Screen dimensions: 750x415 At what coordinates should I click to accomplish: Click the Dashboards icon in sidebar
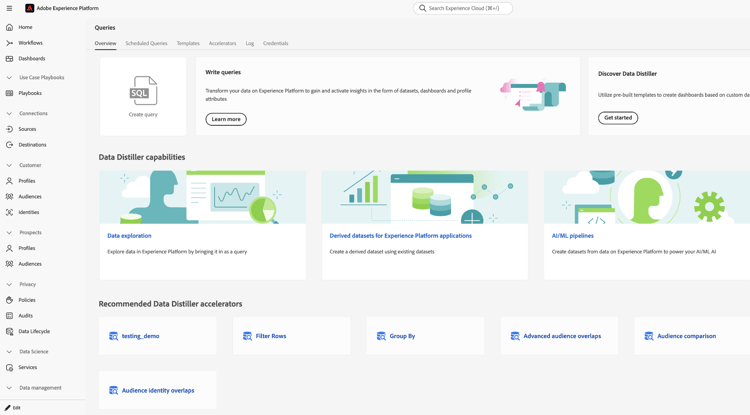click(x=9, y=59)
